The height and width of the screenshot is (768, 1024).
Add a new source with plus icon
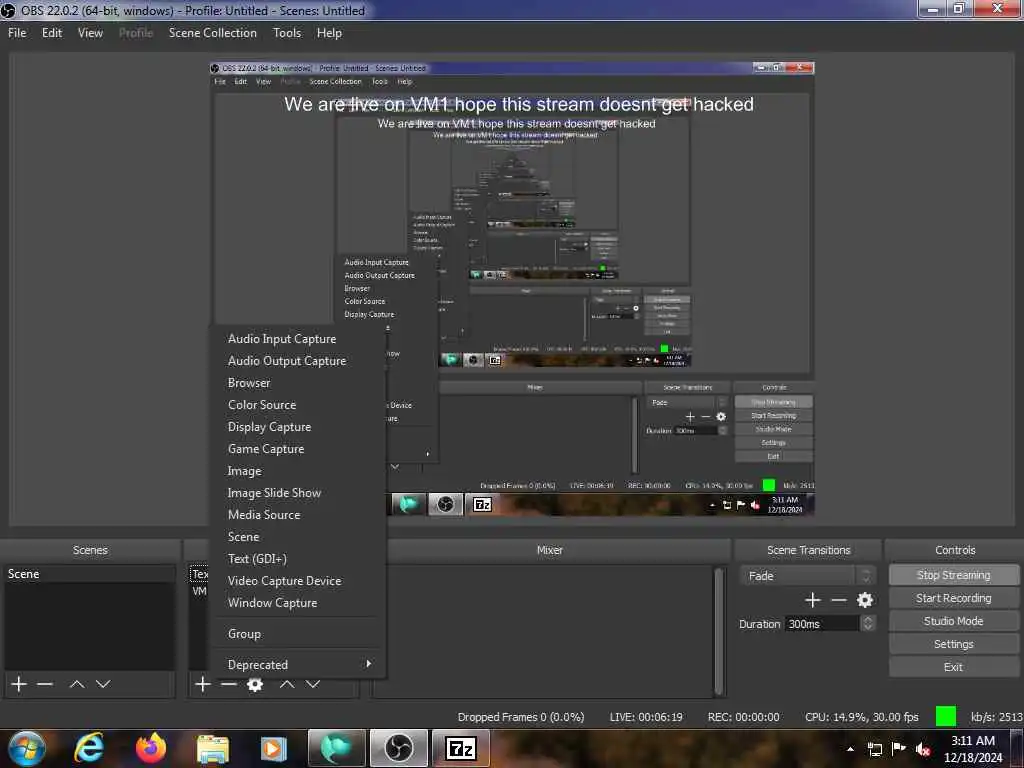pyautogui.click(x=203, y=684)
